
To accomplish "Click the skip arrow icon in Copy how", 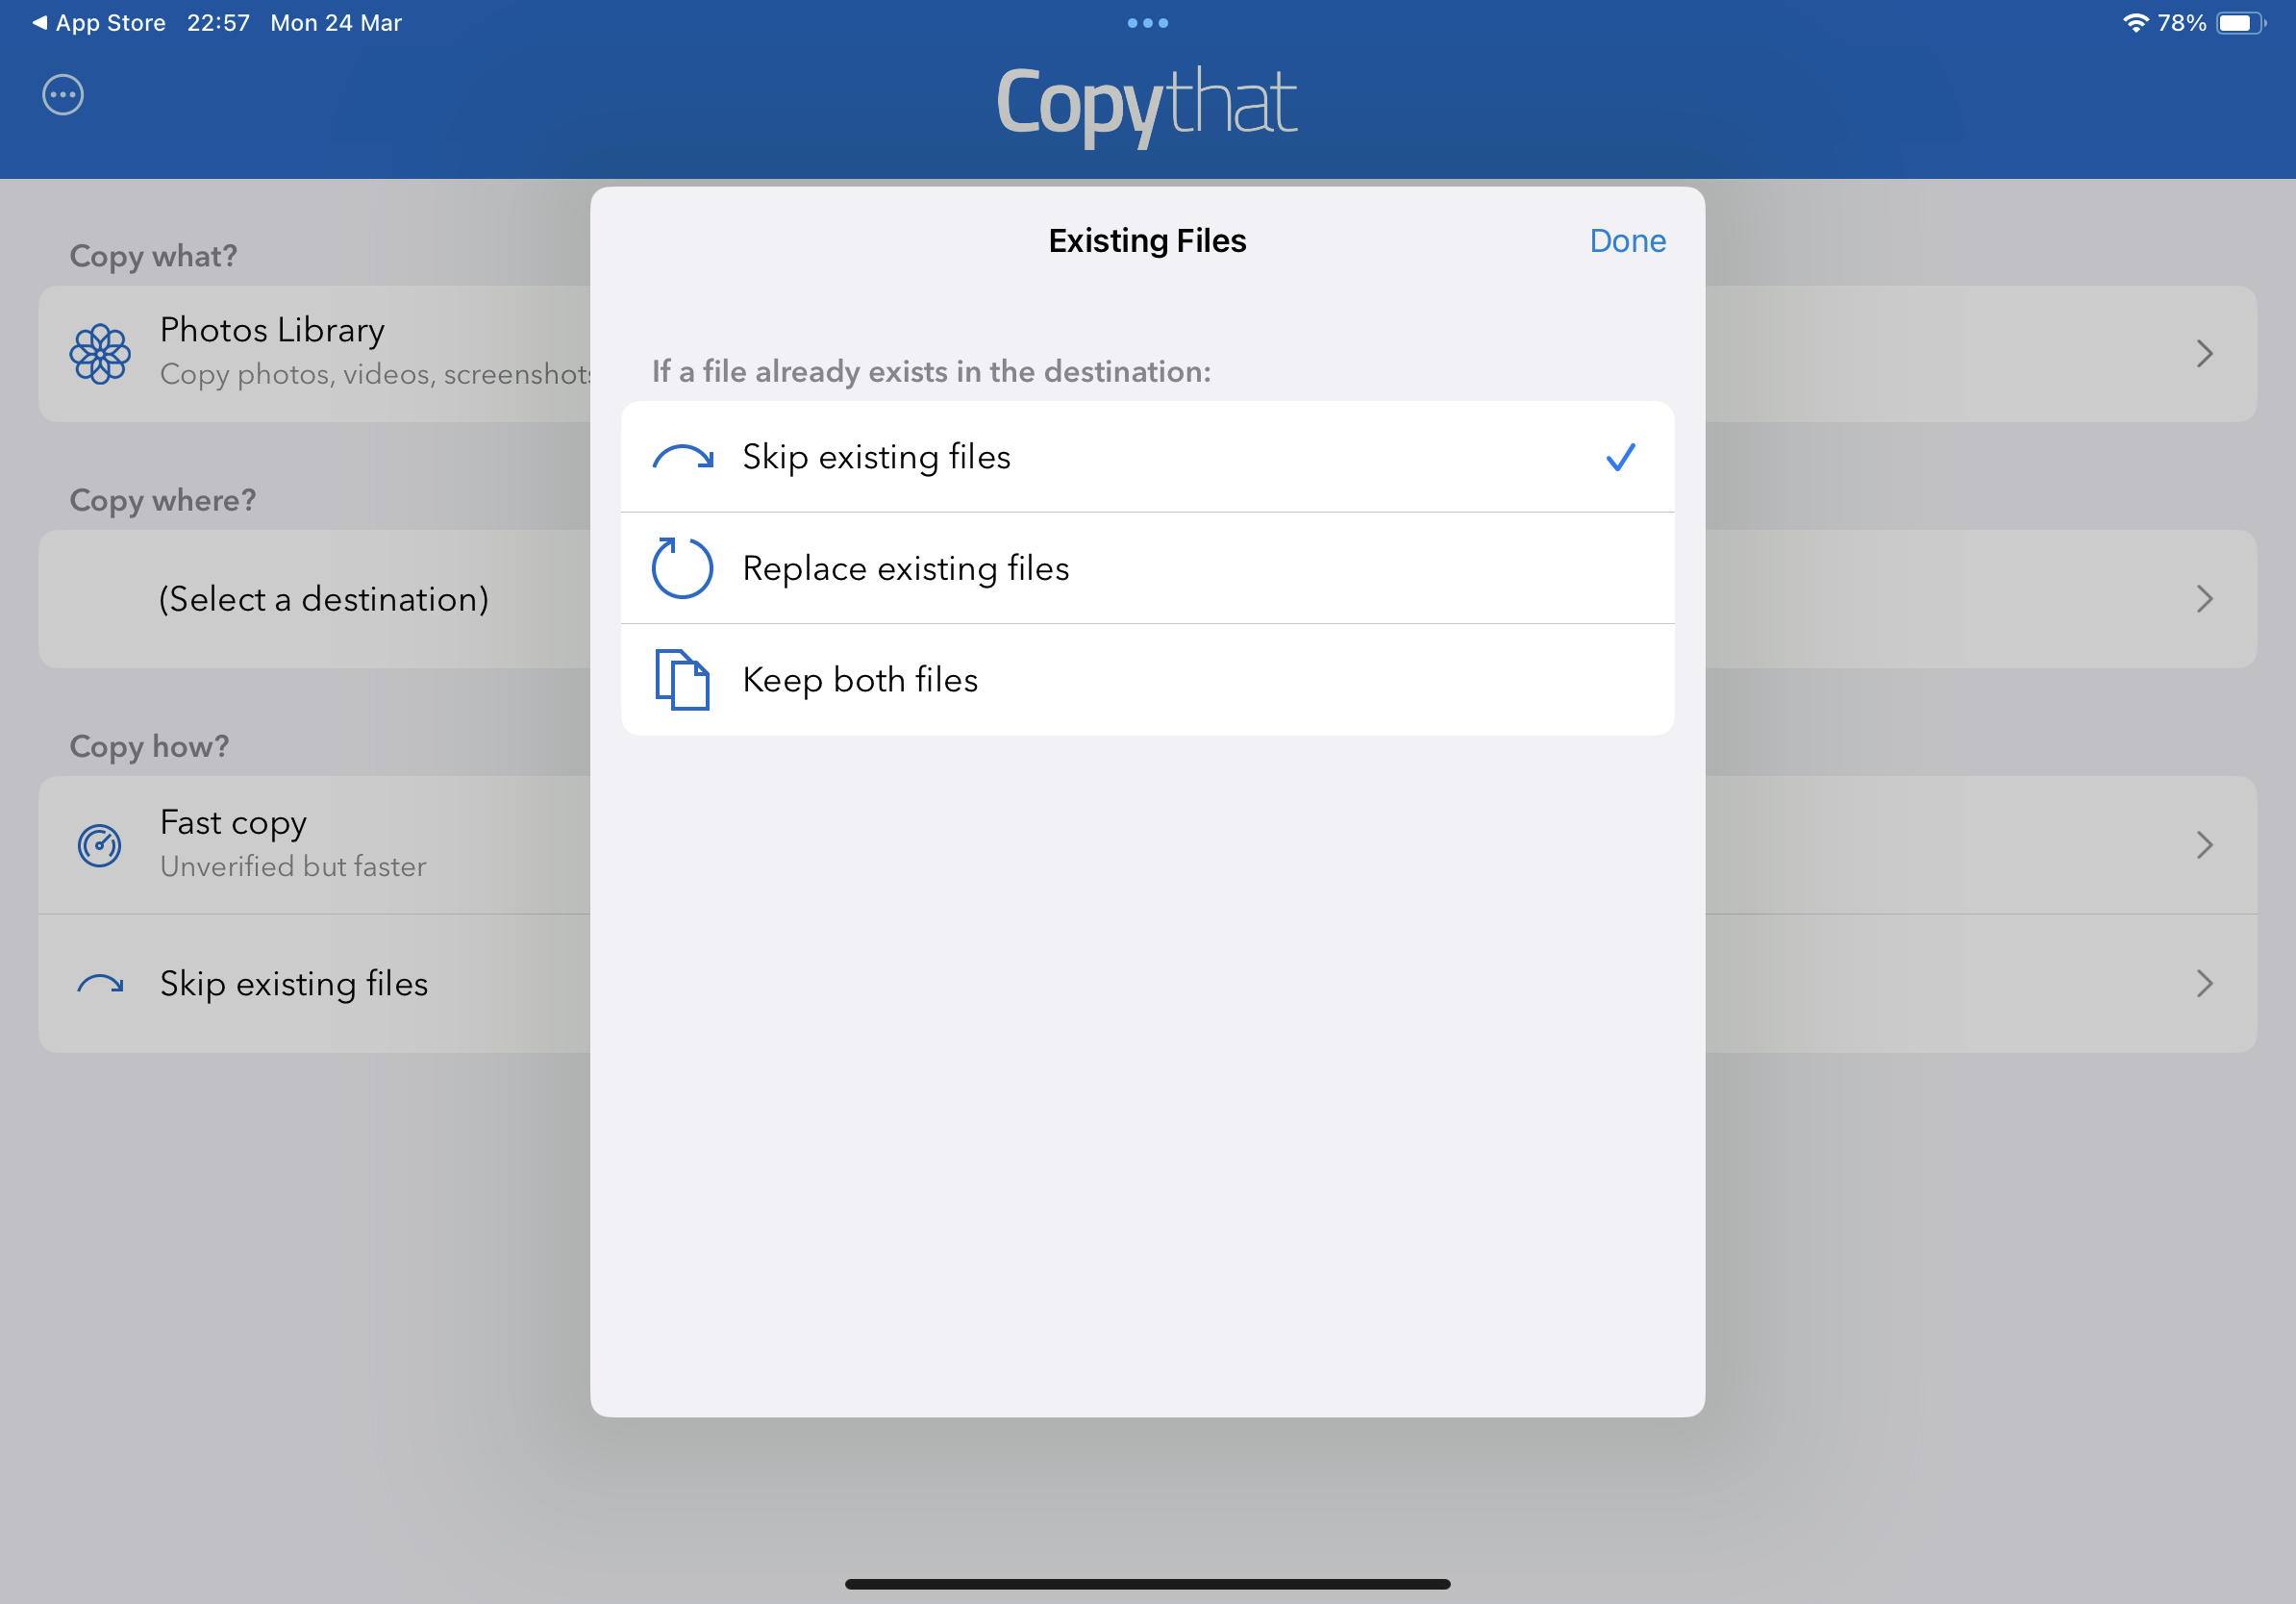I will click(100, 984).
